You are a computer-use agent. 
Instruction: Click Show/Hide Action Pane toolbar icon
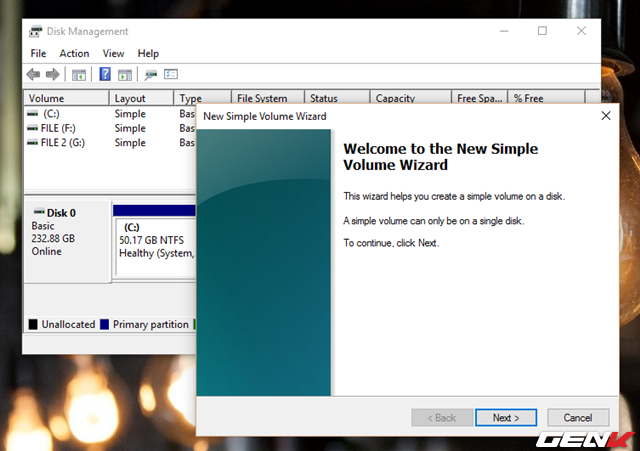click(x=125, y=74)
